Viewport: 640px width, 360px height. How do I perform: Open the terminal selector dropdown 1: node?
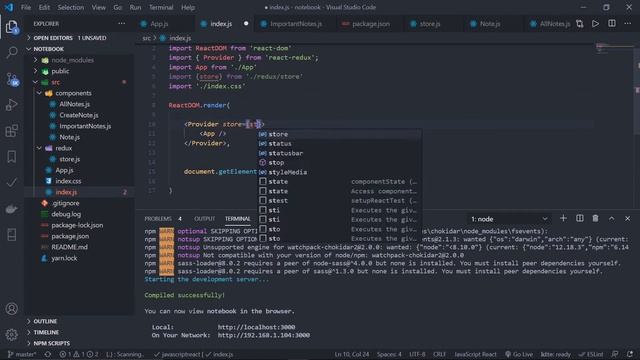pyautogui.click(x=509, y=219)
